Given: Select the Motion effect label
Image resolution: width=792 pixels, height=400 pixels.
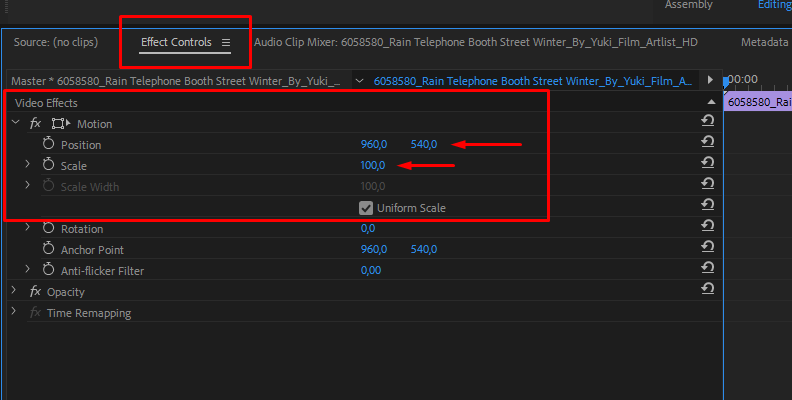Looking at the screenshot, I should [x=94, y=124].
